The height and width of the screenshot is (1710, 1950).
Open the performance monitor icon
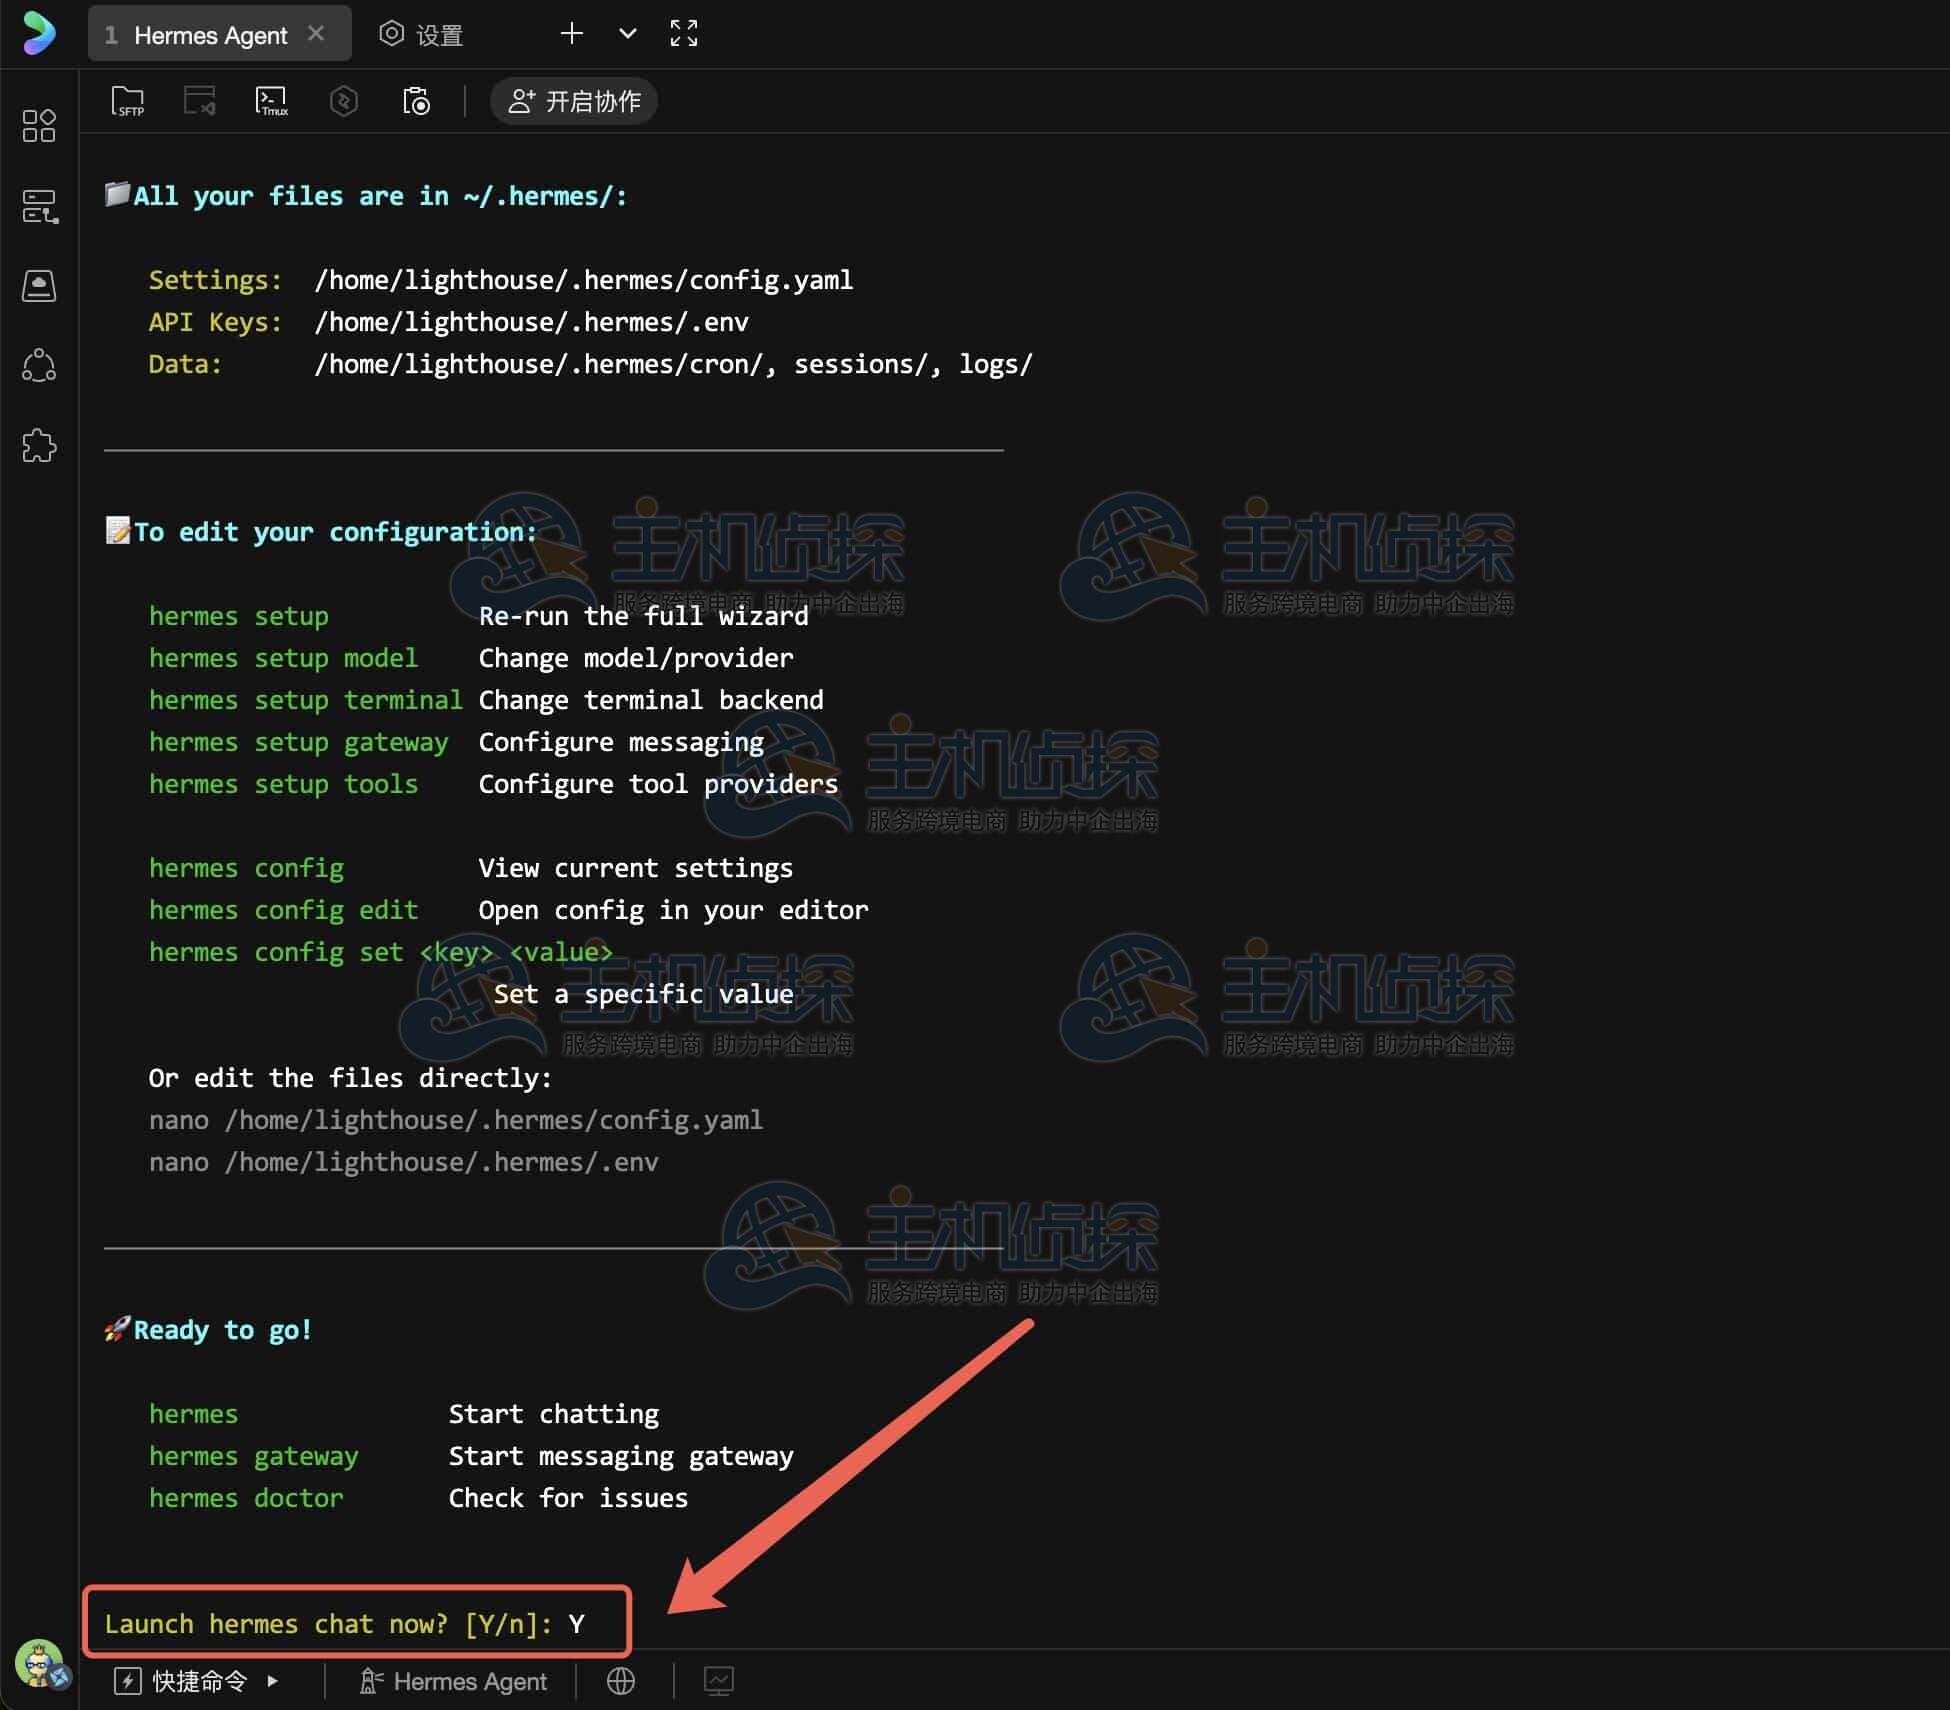(719, 1681)
